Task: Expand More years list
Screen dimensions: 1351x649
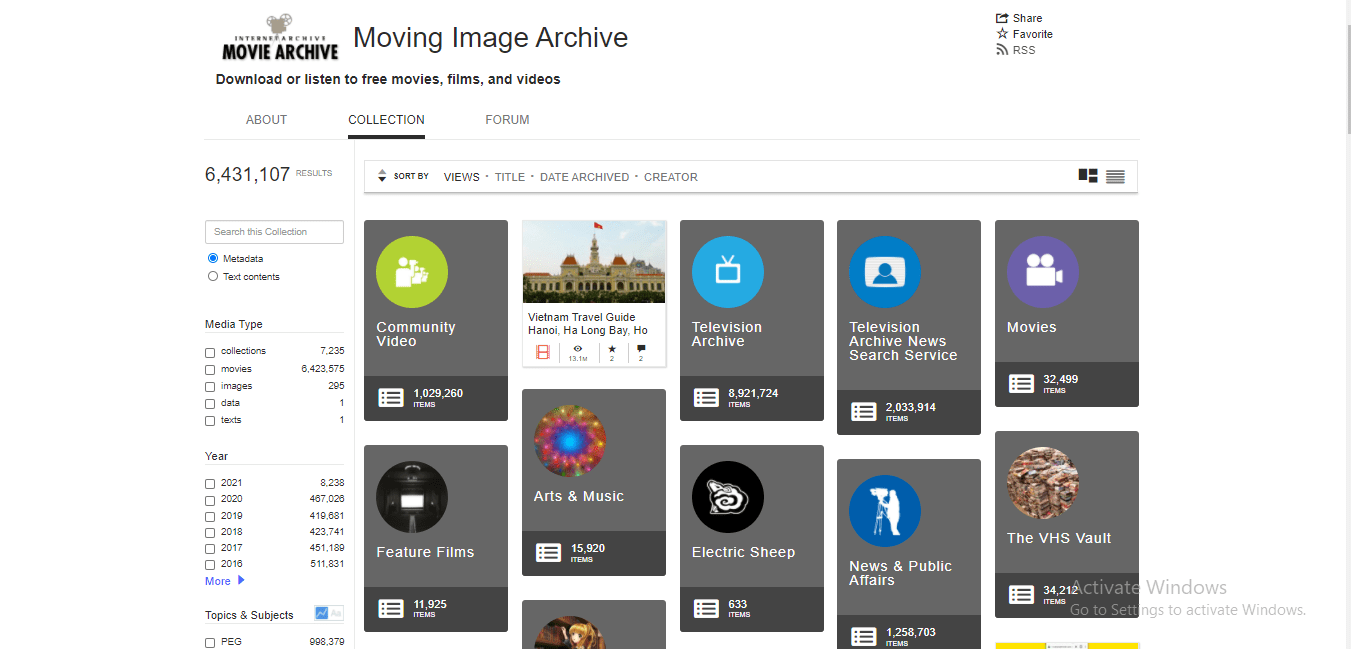Action: click(225, 581)
